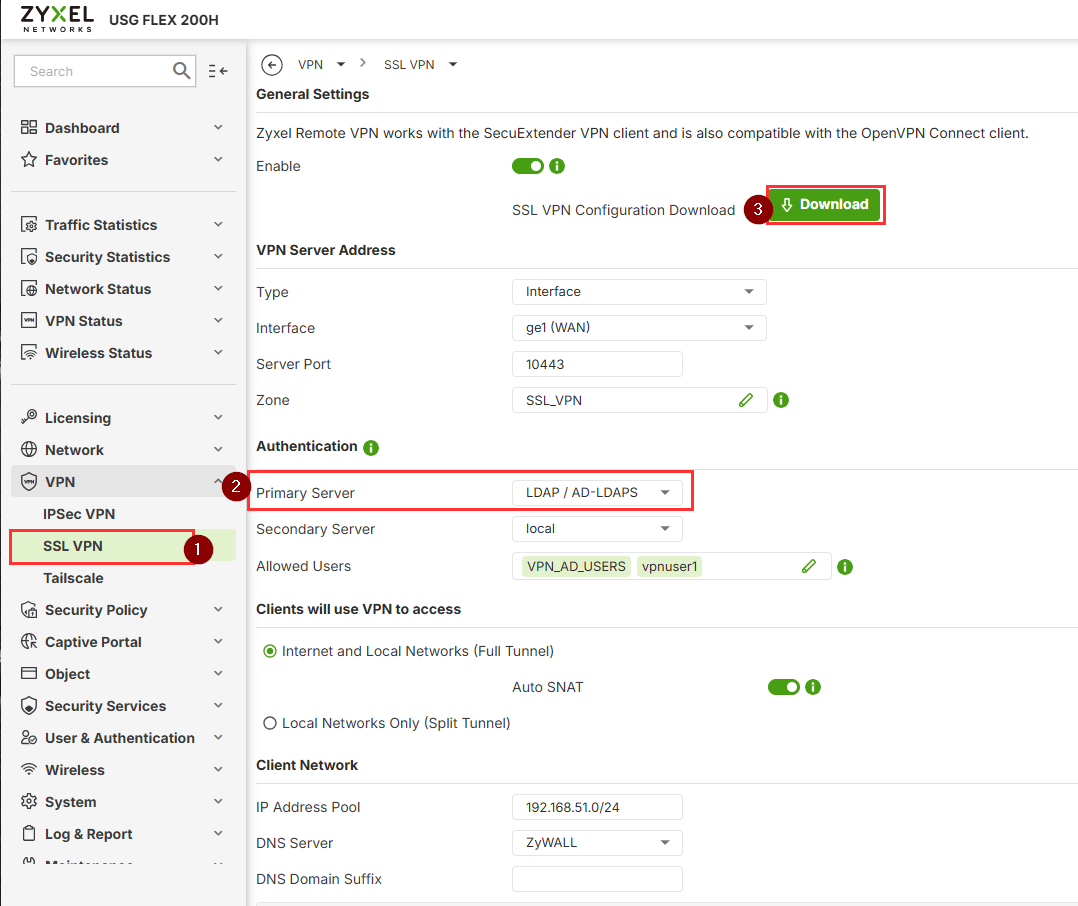Toggle the SSL VPN Enable switch
Viewport: 1078px width, 906px height.
point(528,166)
